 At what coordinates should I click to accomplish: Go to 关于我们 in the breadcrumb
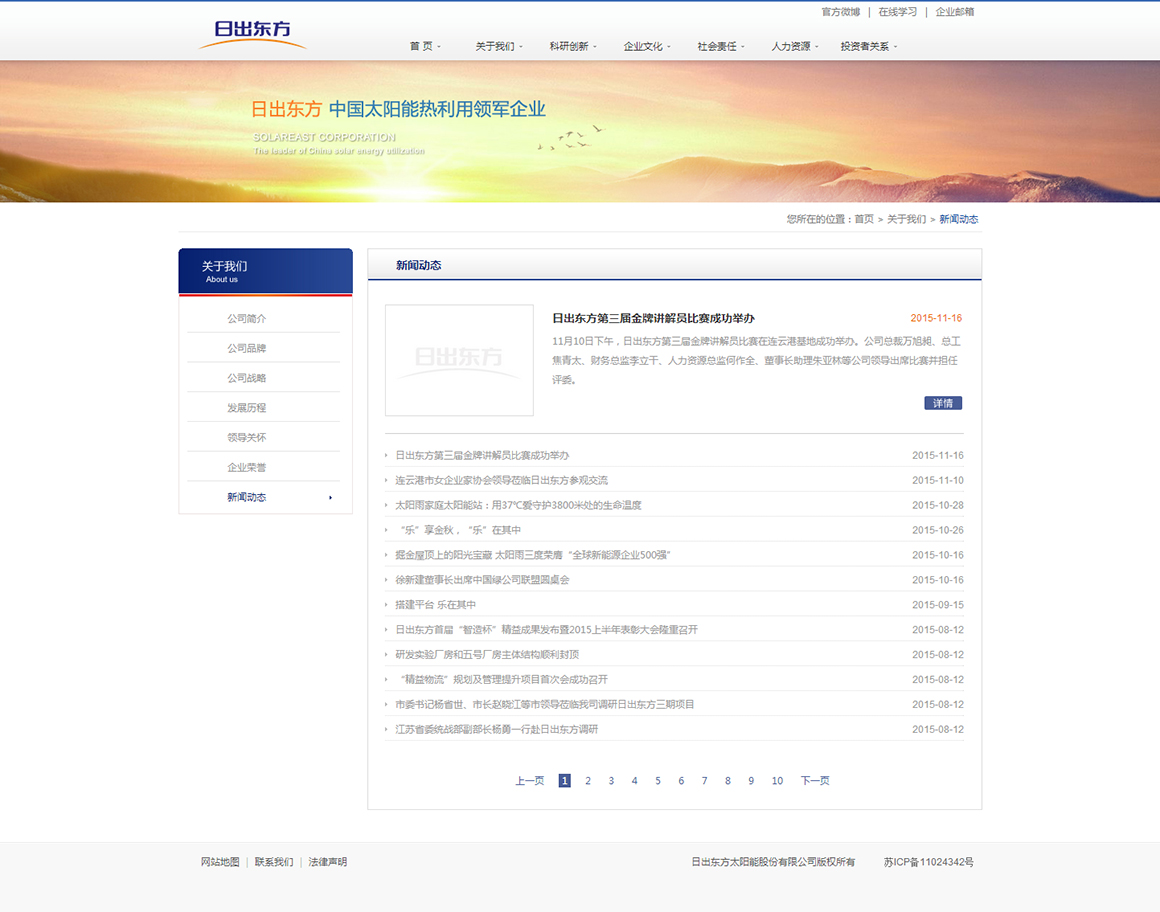click(x=906, y=219)
